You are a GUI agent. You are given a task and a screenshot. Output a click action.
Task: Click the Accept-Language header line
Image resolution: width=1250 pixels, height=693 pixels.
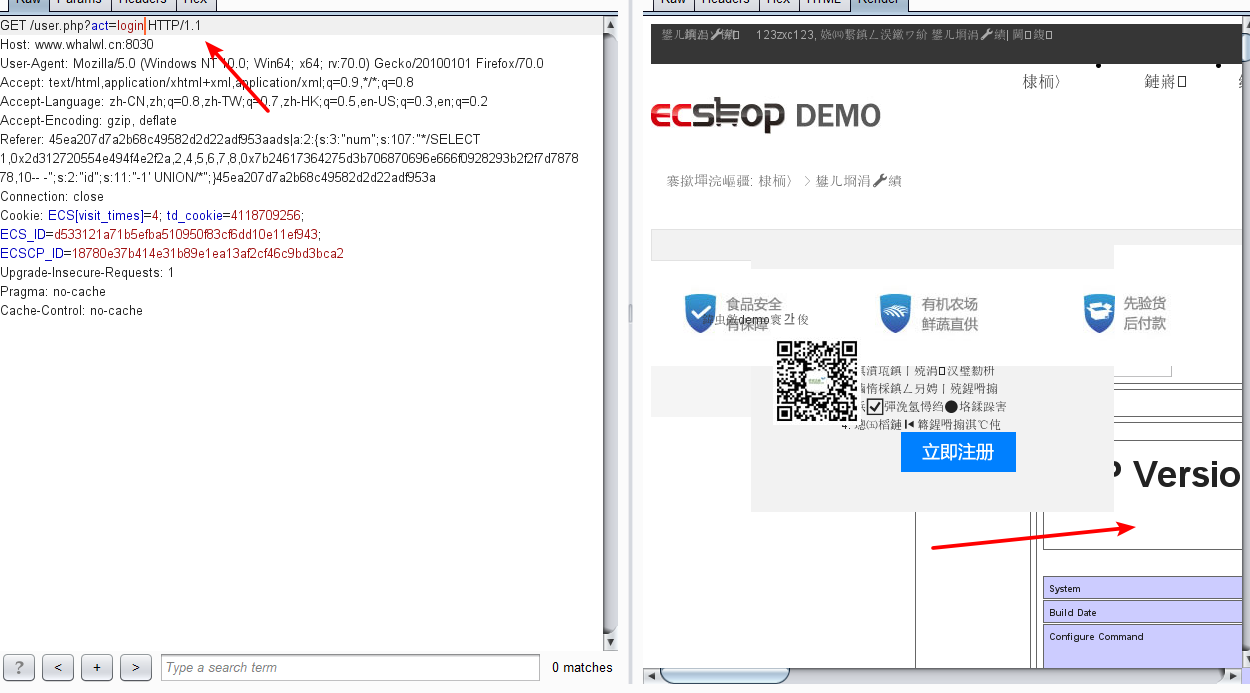[244, 101]
